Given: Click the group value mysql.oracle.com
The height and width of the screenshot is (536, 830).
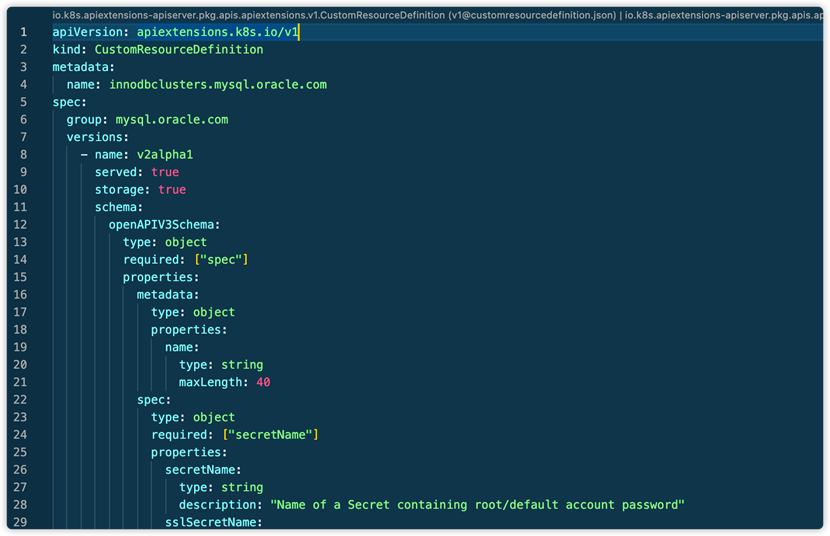Looking at the screenshot, I should (x=172, y=120).
